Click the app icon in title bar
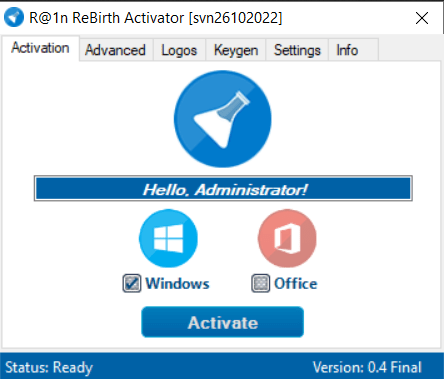Image resolution: width=444 pixels, height=379 pixels. pos(14,17)
